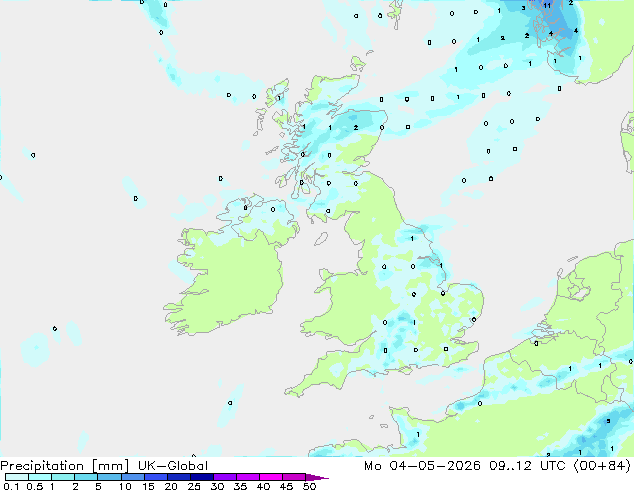
Task: Select the 5–10 mm legend color box
Action: [109, 477]
